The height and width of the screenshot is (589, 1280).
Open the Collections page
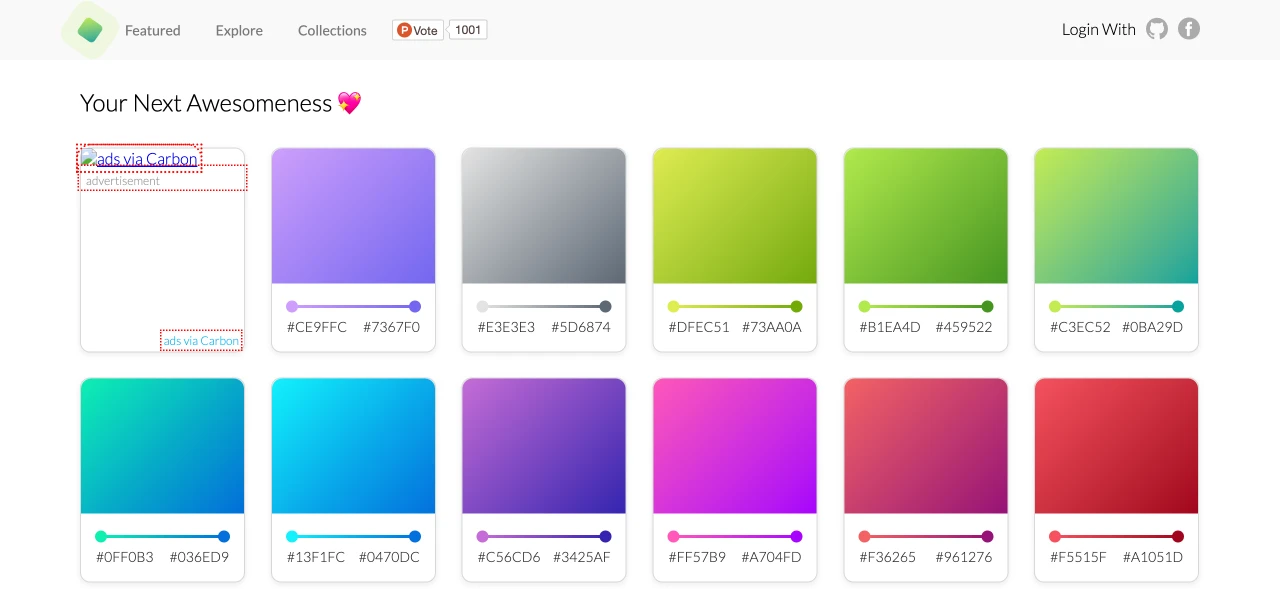point(331,30)
